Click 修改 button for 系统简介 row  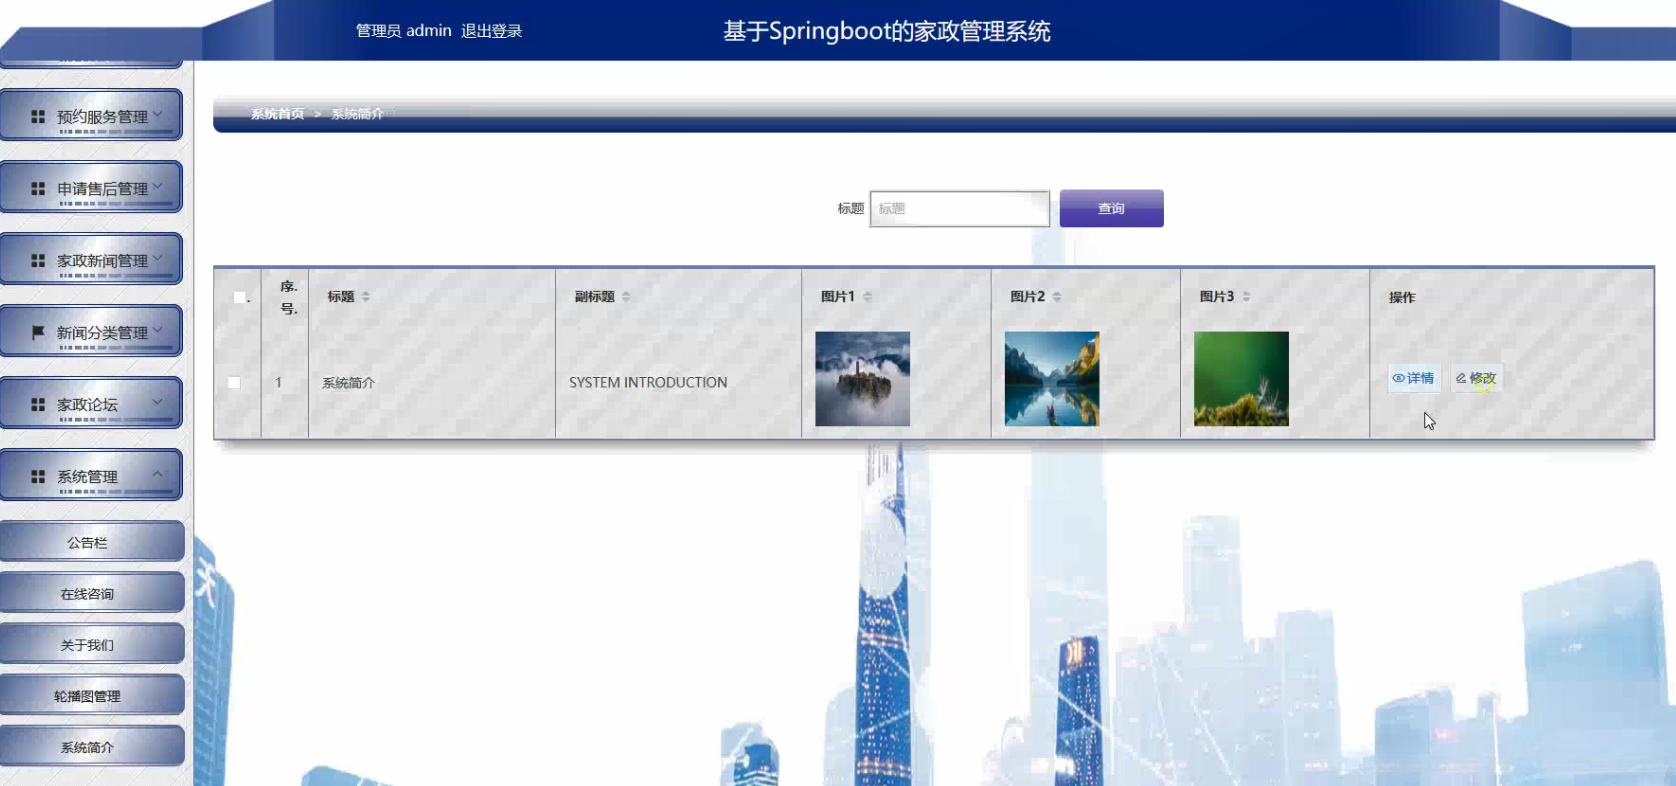pyautogui.click(x=1476, y=378)
